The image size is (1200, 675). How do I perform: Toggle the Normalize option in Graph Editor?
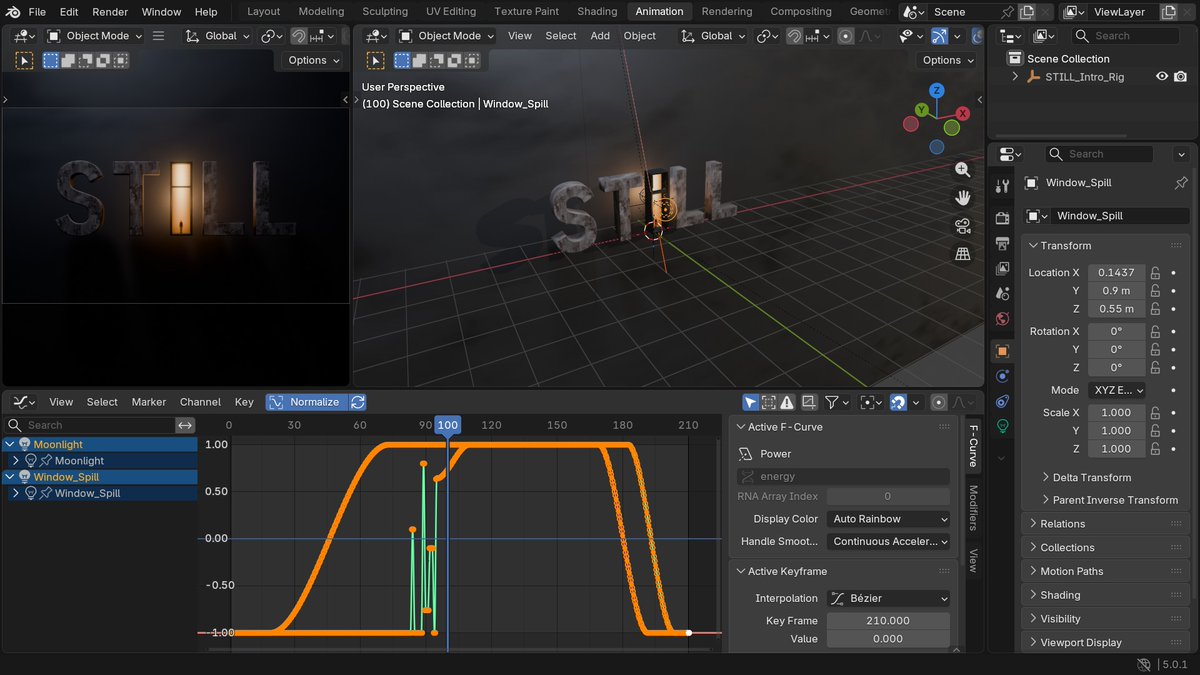coord(305,402)
